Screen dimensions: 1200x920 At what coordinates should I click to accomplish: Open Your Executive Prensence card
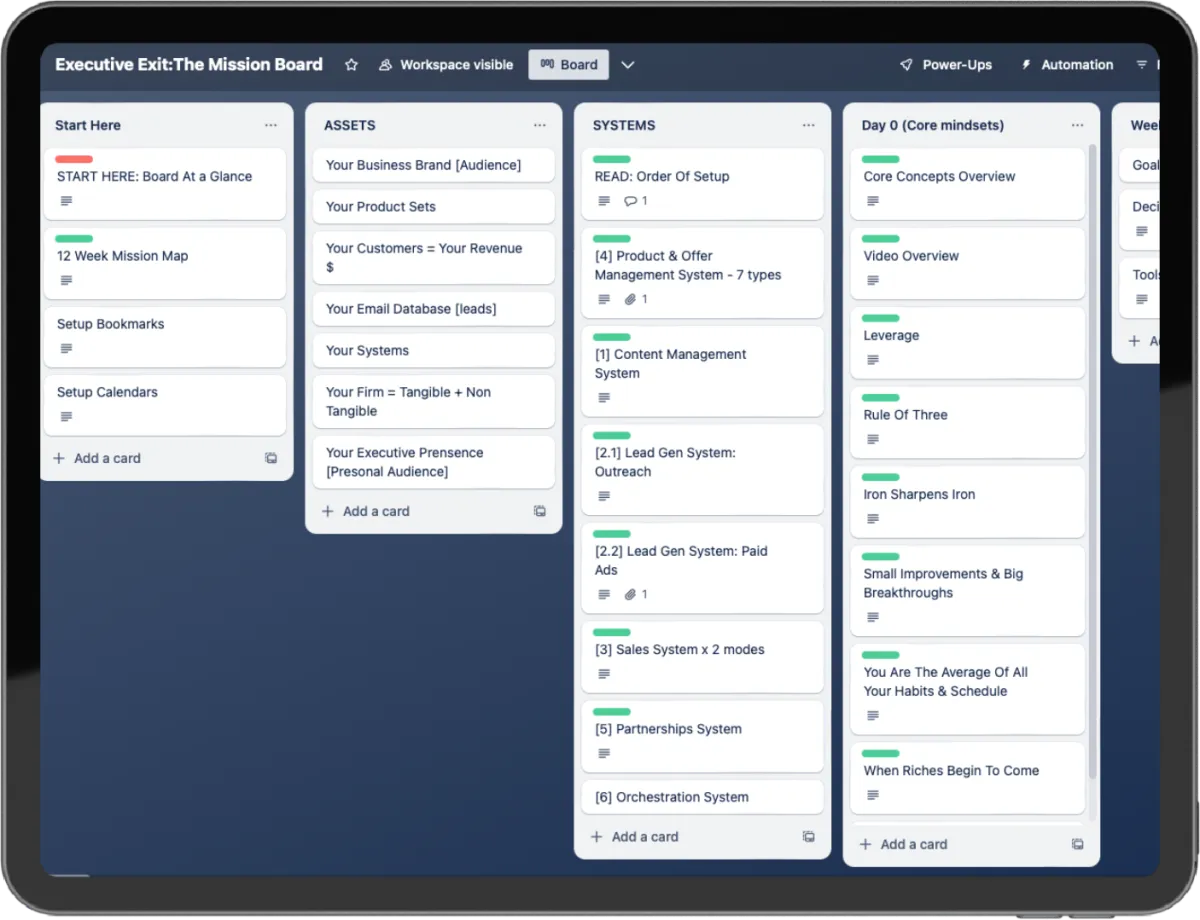433,462
